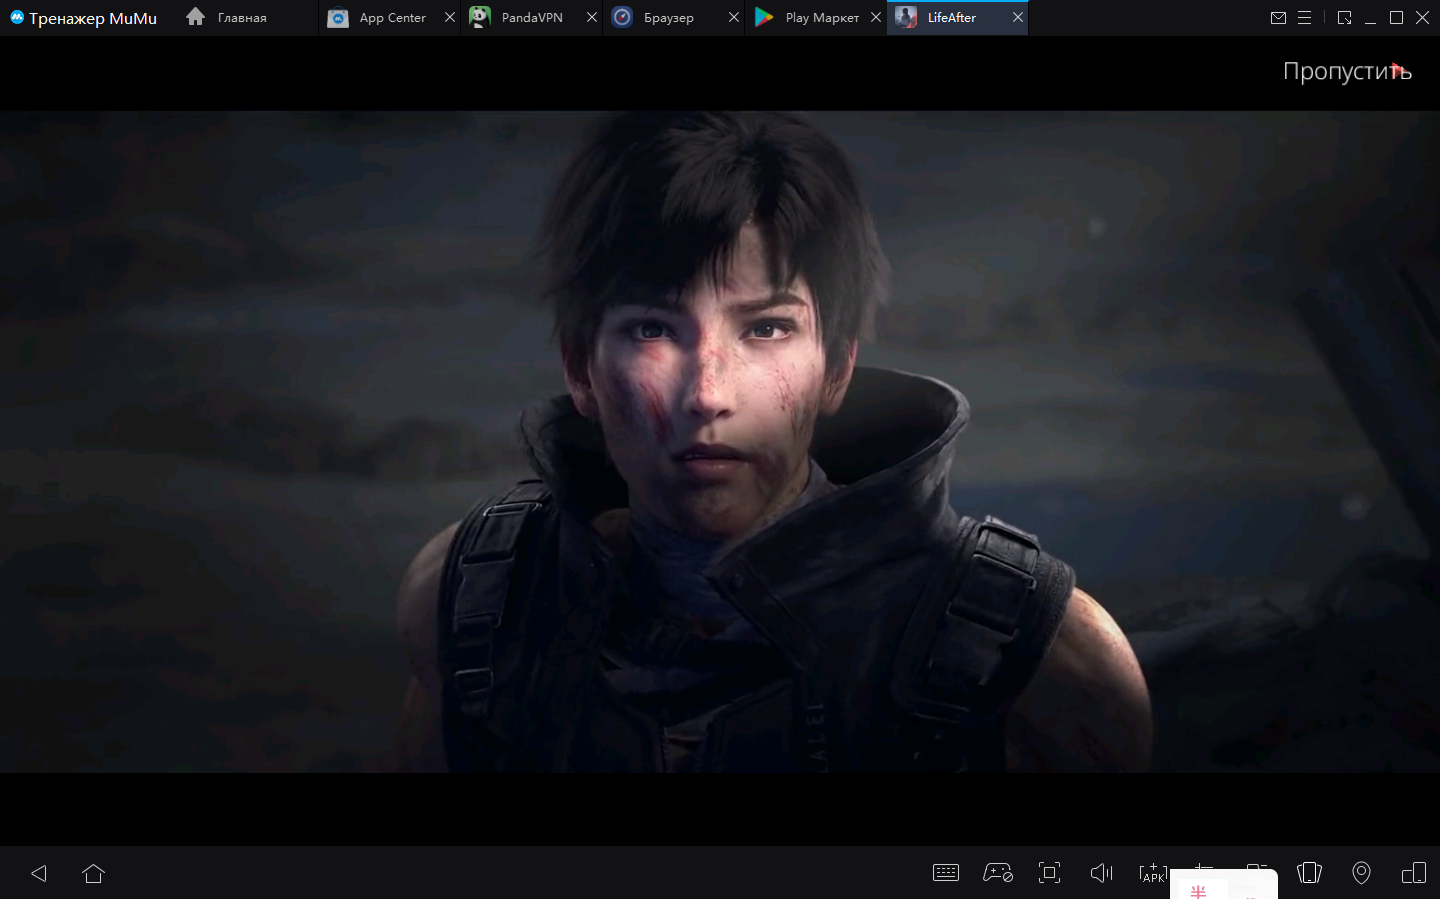
Task: Rotate screen using the shake phone icon
Action: (1309, 873)
